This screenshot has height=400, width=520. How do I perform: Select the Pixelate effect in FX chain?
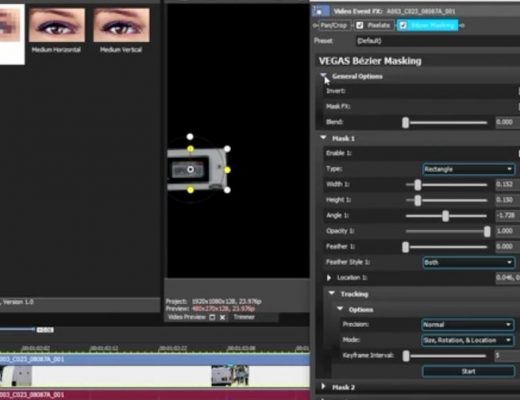pyautogui.click(x=378, y=25)
